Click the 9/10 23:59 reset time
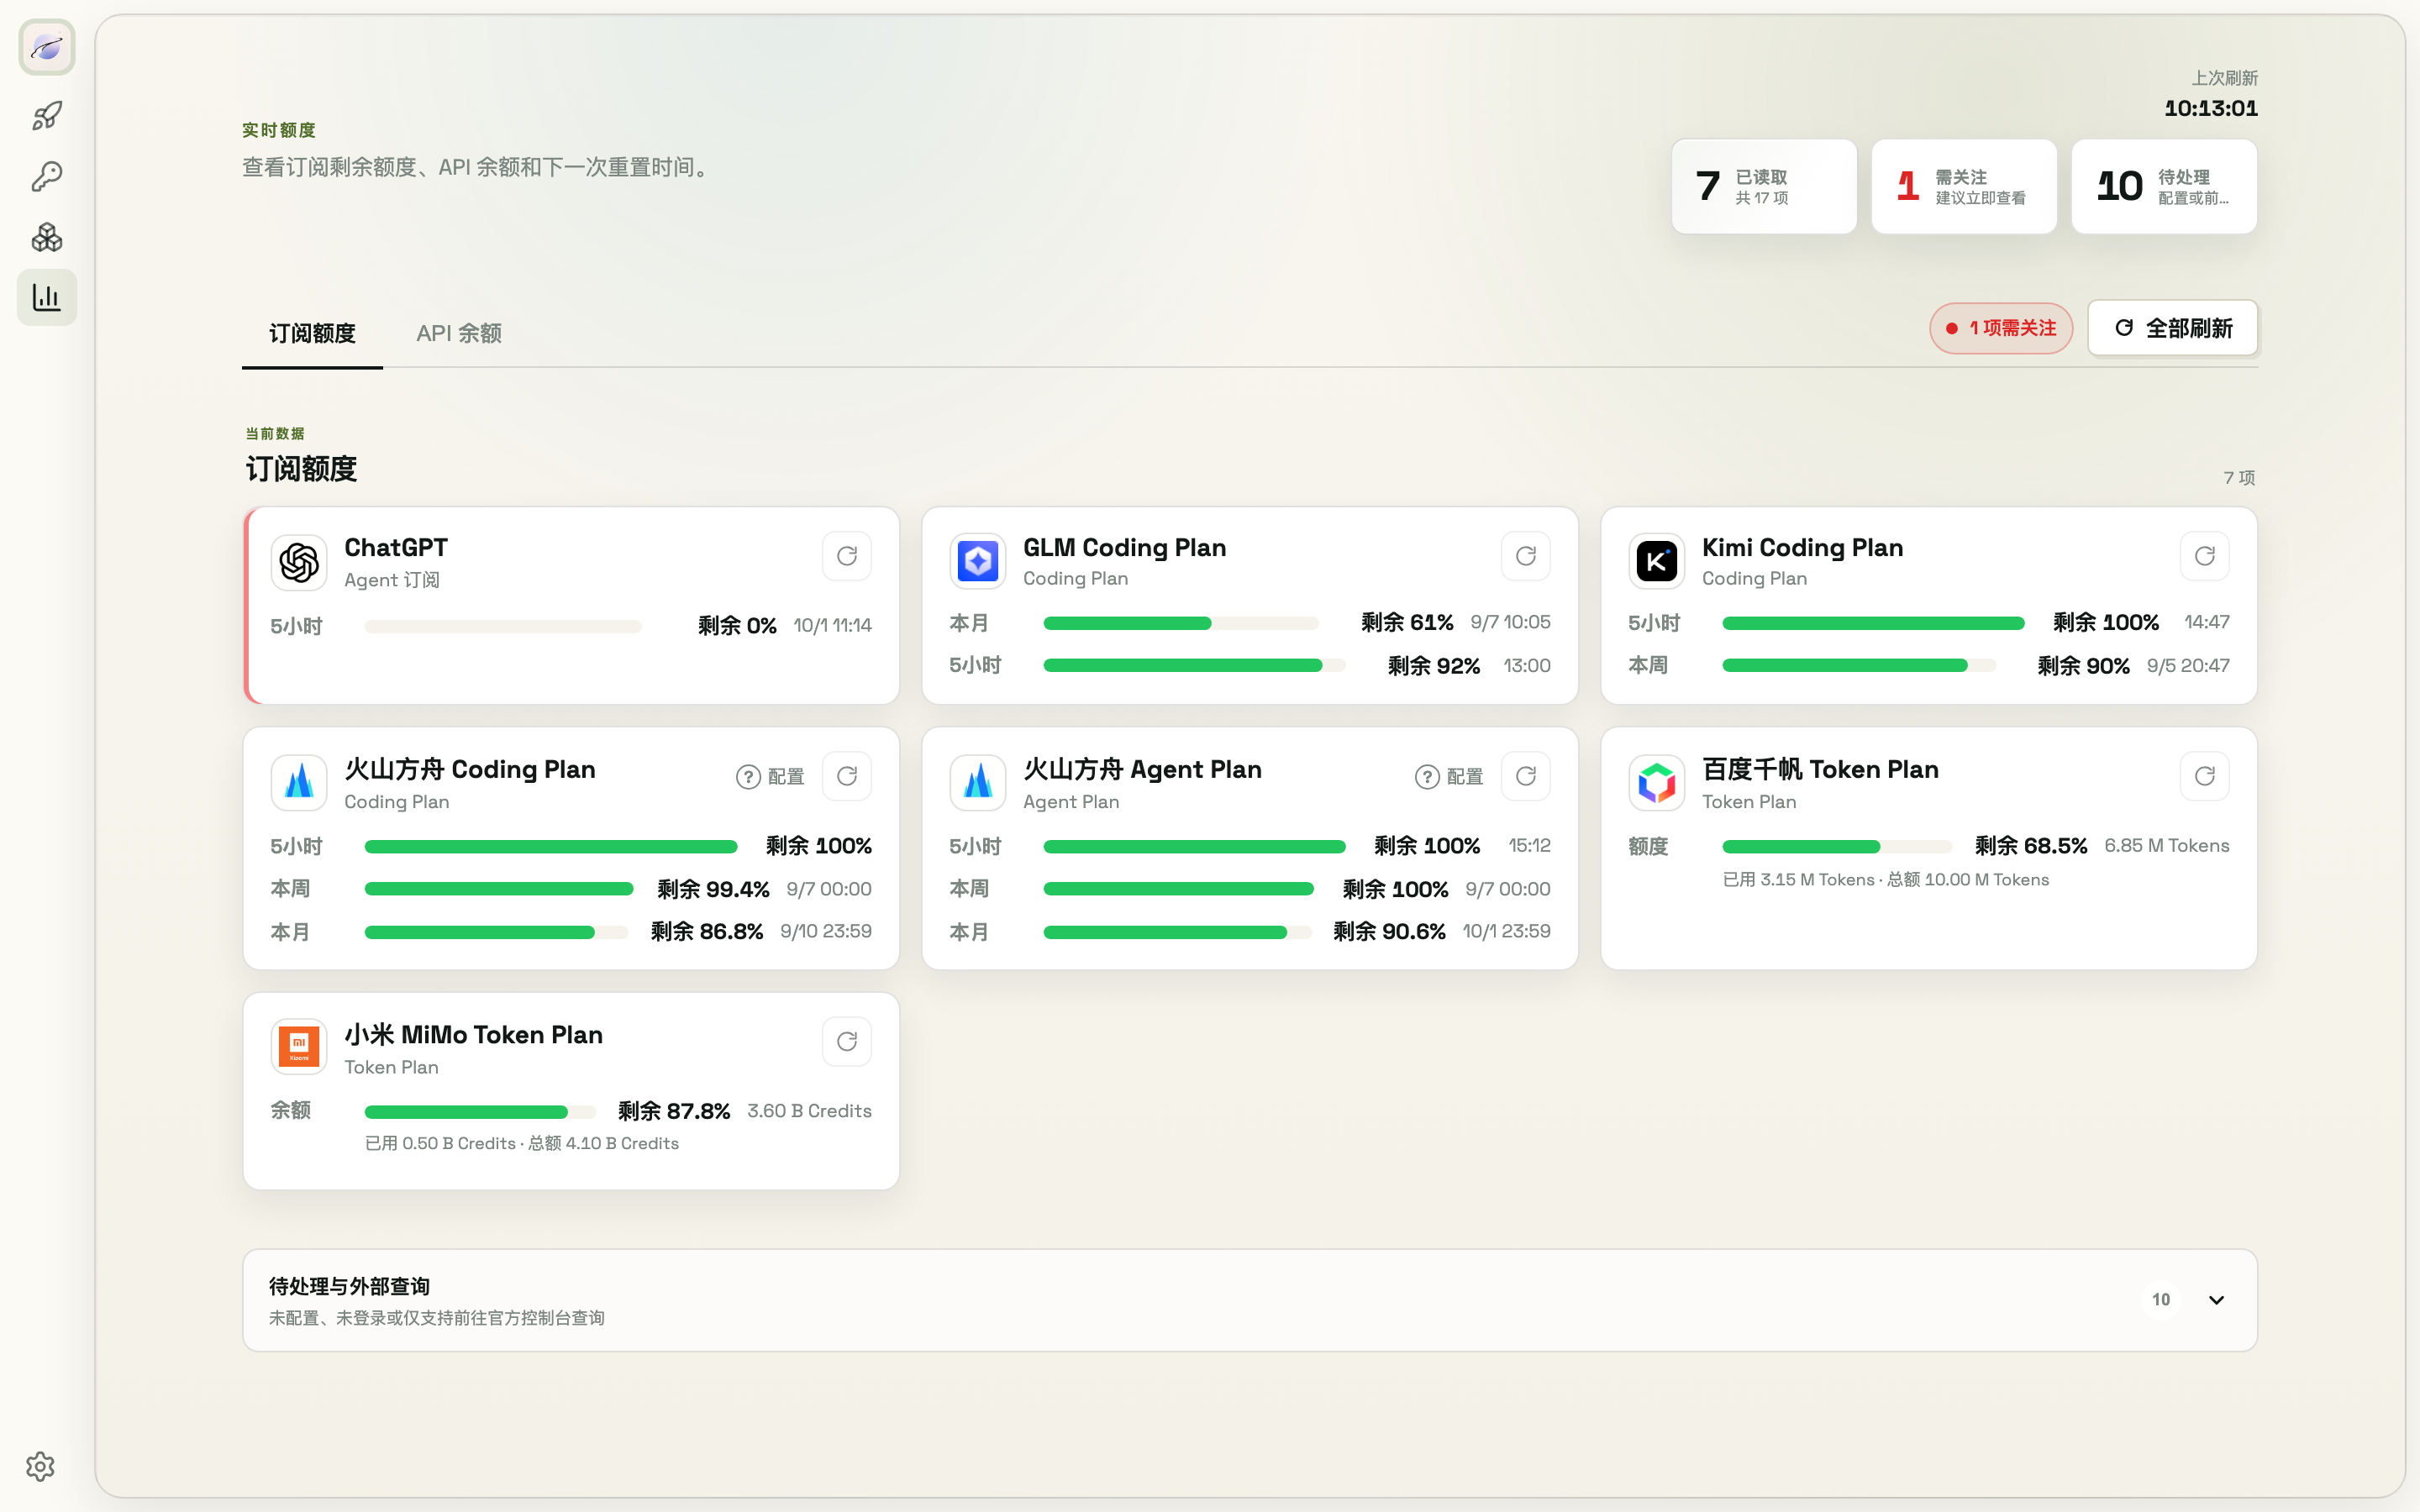Image resolution: width=2420 pixels, height=1512 pixels. tap(826, 932)
